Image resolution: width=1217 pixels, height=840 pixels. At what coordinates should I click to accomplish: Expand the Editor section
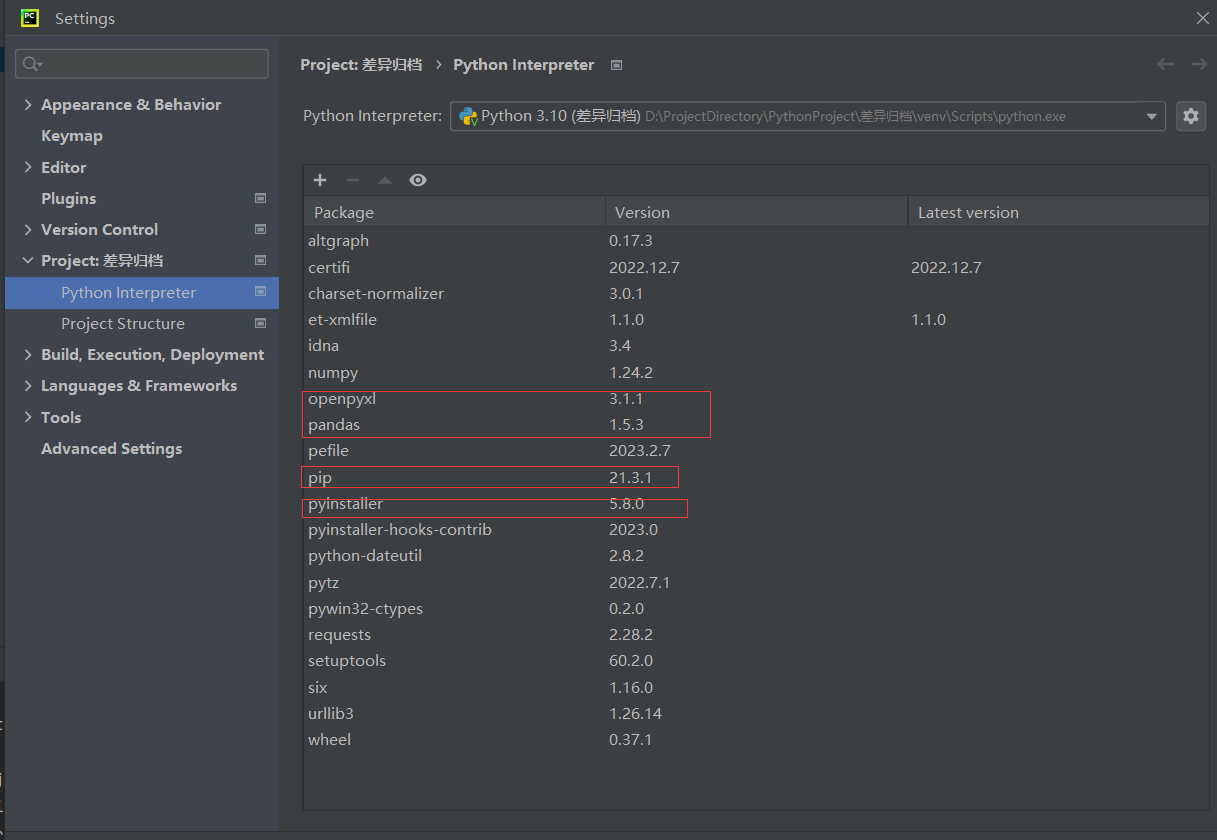[28, 167]
